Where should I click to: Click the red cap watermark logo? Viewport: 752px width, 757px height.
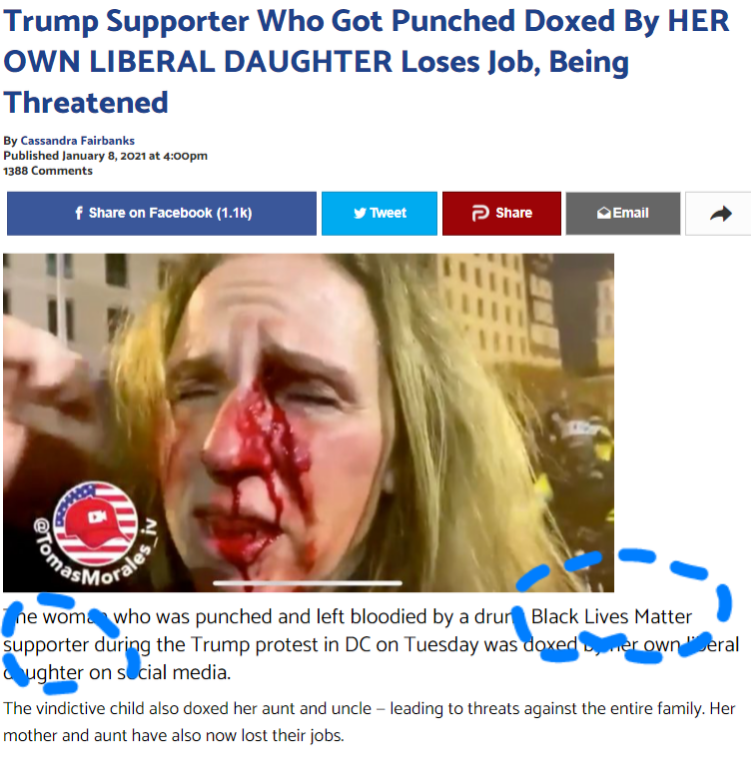pos(95,523)
